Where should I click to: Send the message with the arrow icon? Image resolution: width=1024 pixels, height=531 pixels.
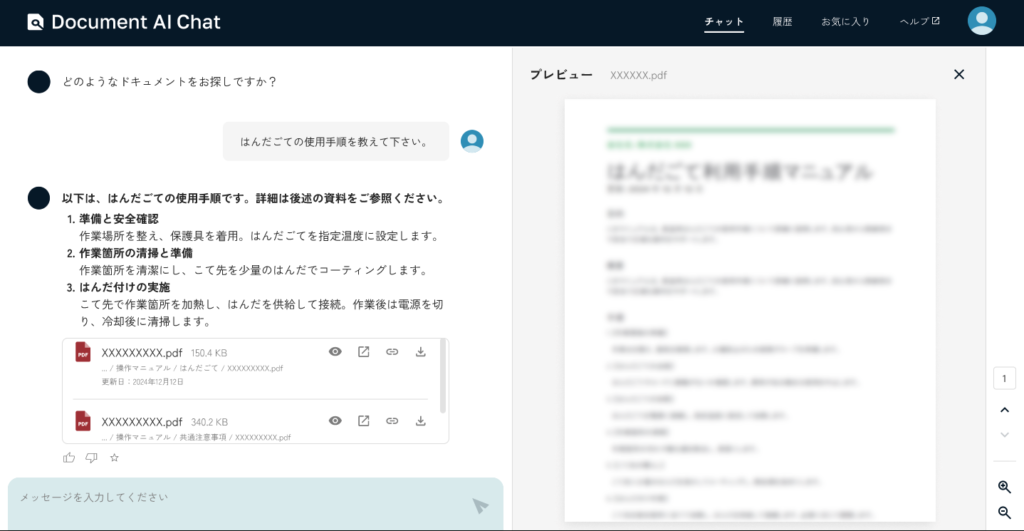(x=481, y=506)
